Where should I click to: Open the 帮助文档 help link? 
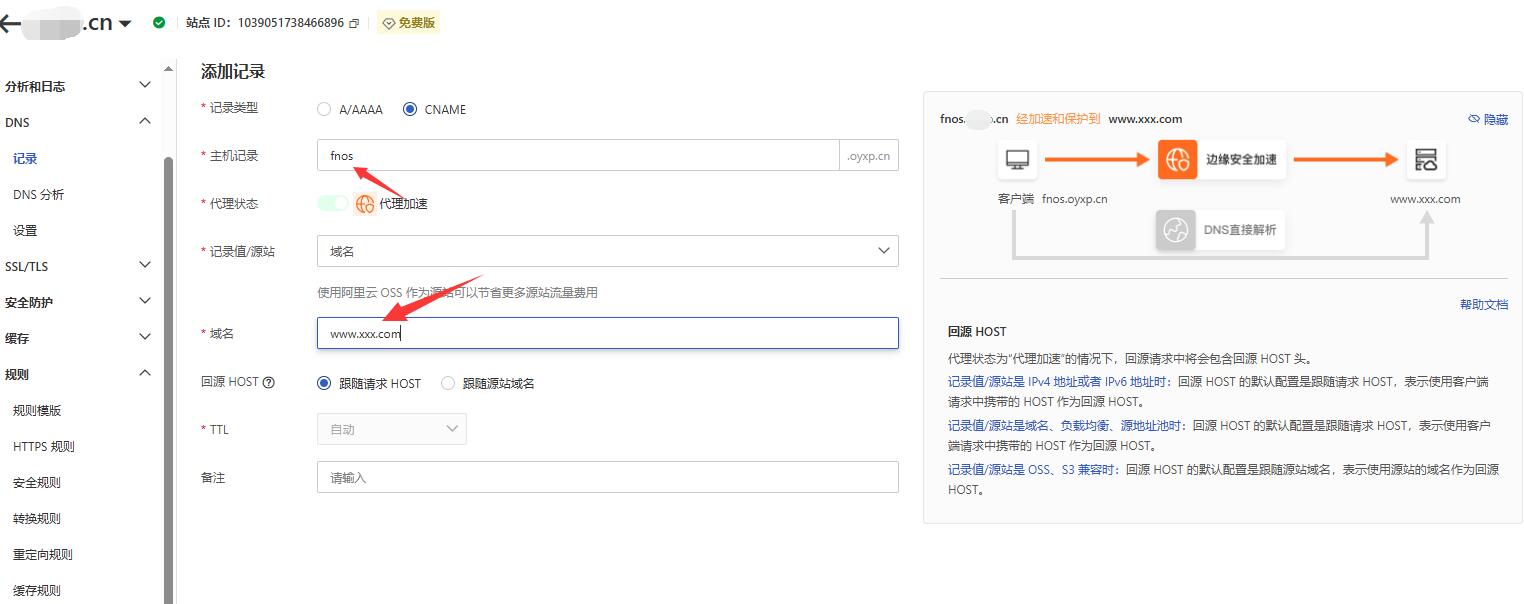point(1485,304)
